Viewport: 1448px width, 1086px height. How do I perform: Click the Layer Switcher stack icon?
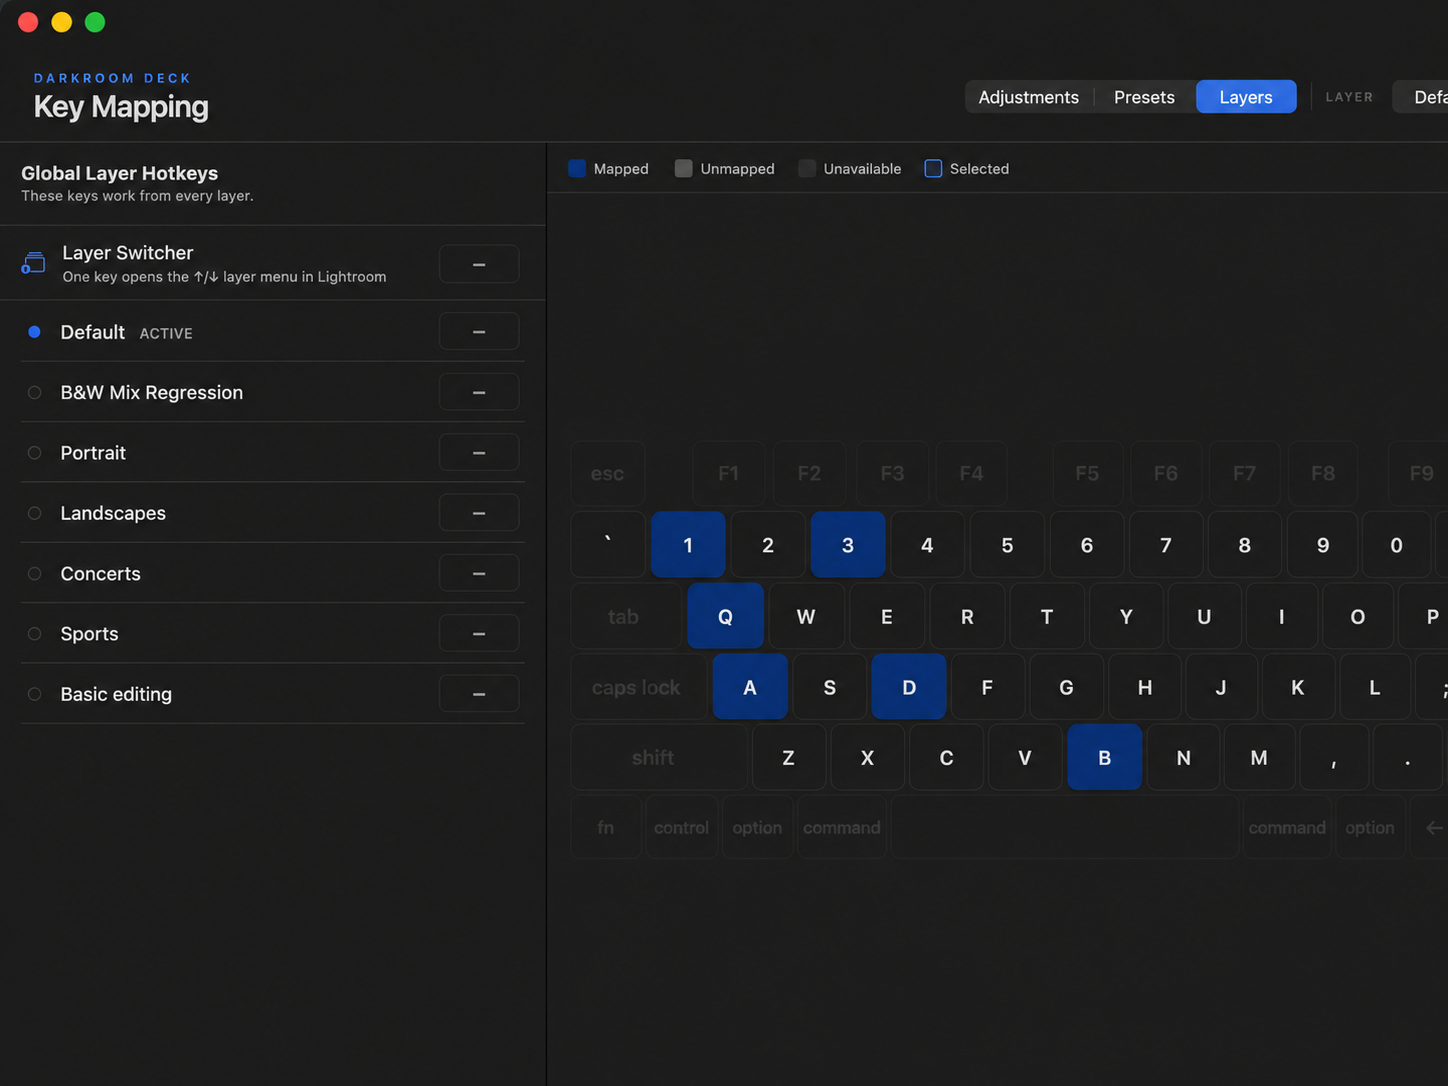click(x=33, y=263)
